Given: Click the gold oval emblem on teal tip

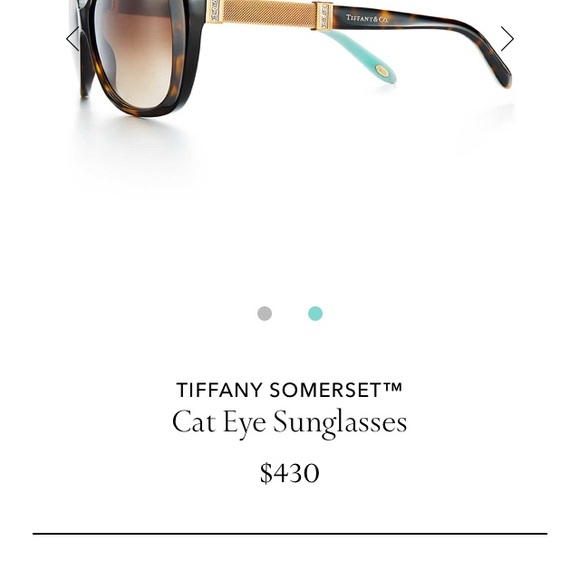Looking at the screenshot, I should tap(382, 70).
